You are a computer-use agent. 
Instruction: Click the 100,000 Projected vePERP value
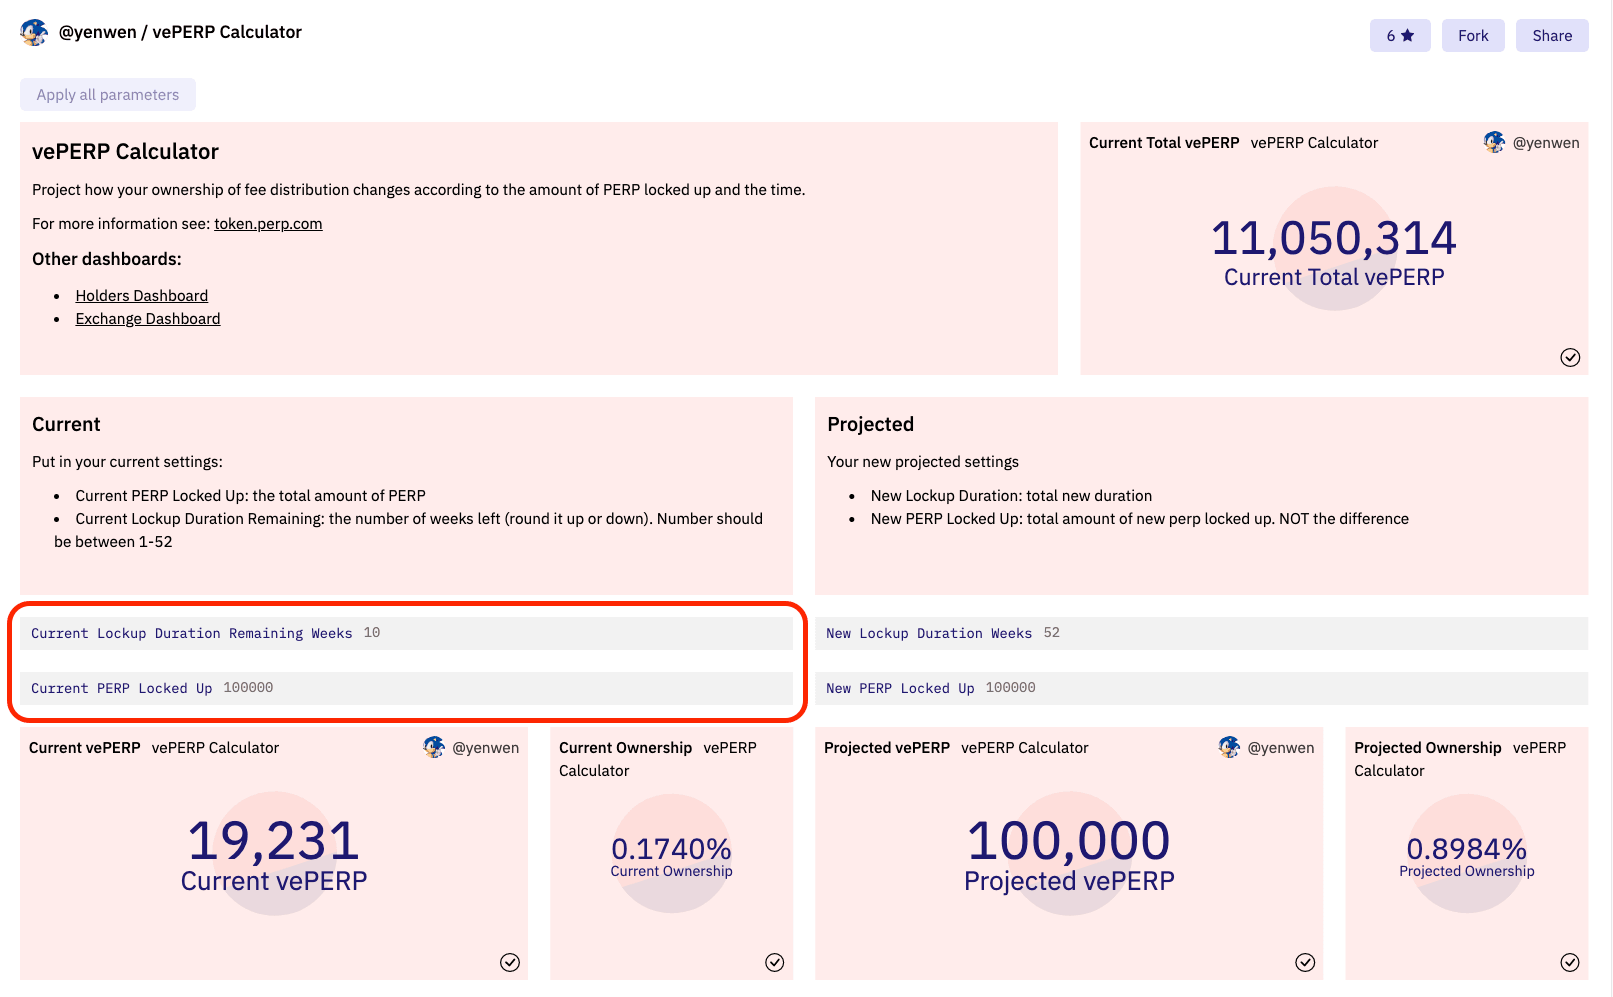pyautogui.click(x=1069, y=841)
